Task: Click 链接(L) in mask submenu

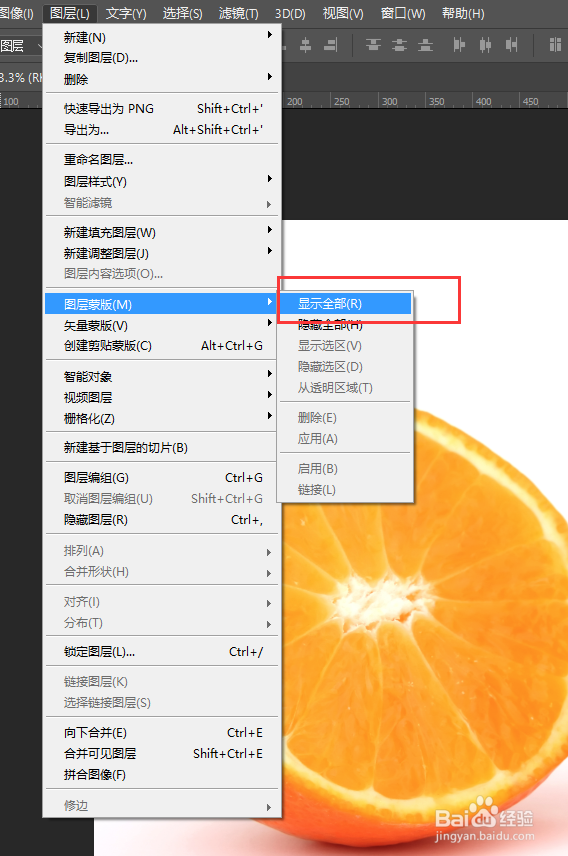Action: tap(345, 490)
